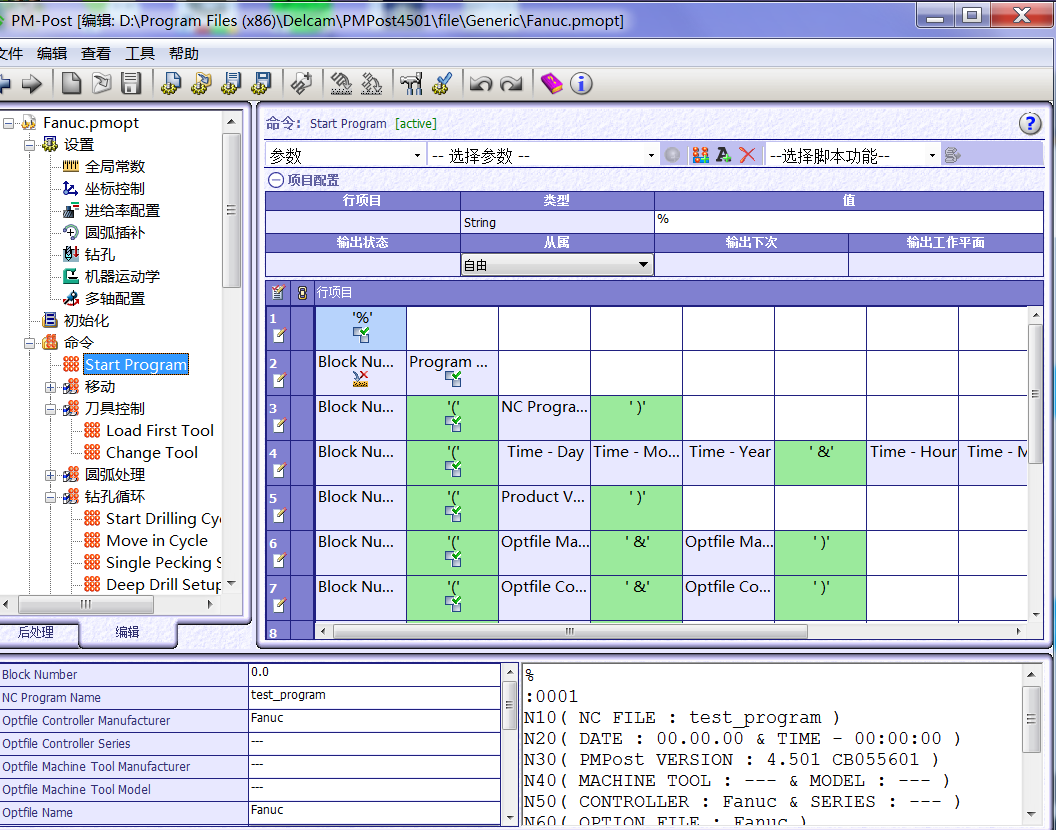Open the 帮助 menu
The width and height of the screenshot is (1056, 830).
click(183, 53)
